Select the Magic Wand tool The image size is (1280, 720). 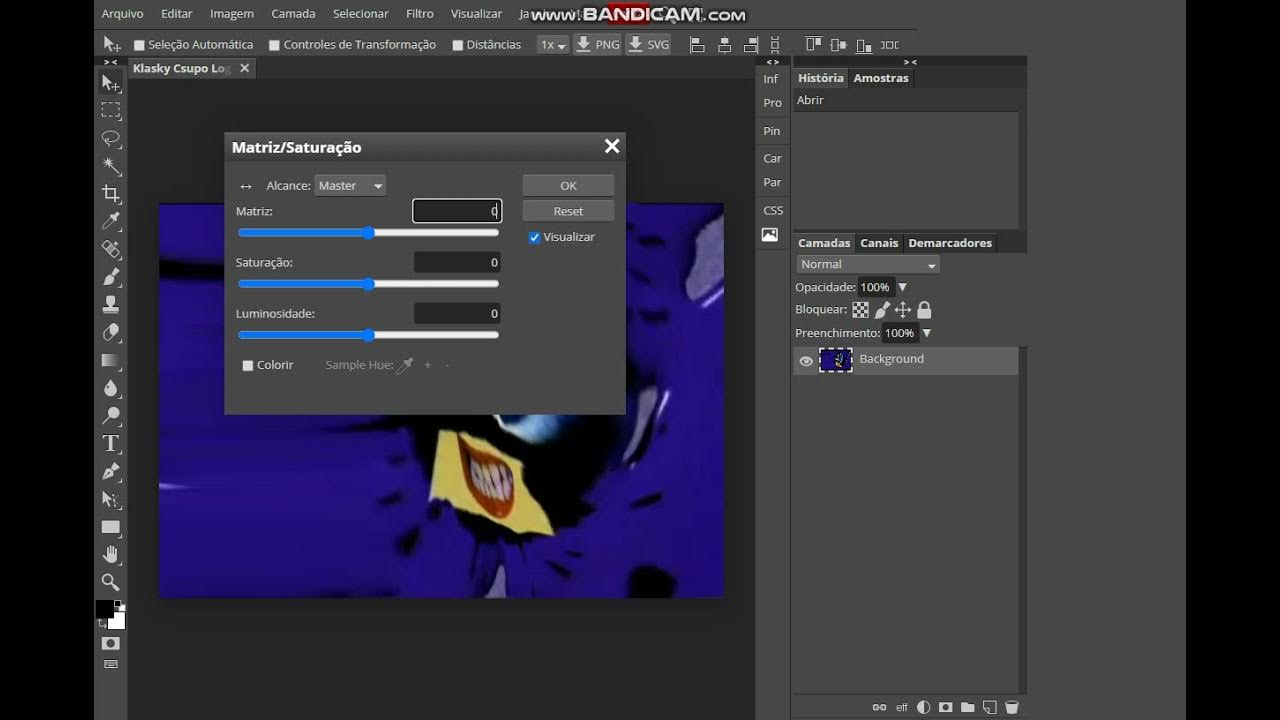[111, 166]
